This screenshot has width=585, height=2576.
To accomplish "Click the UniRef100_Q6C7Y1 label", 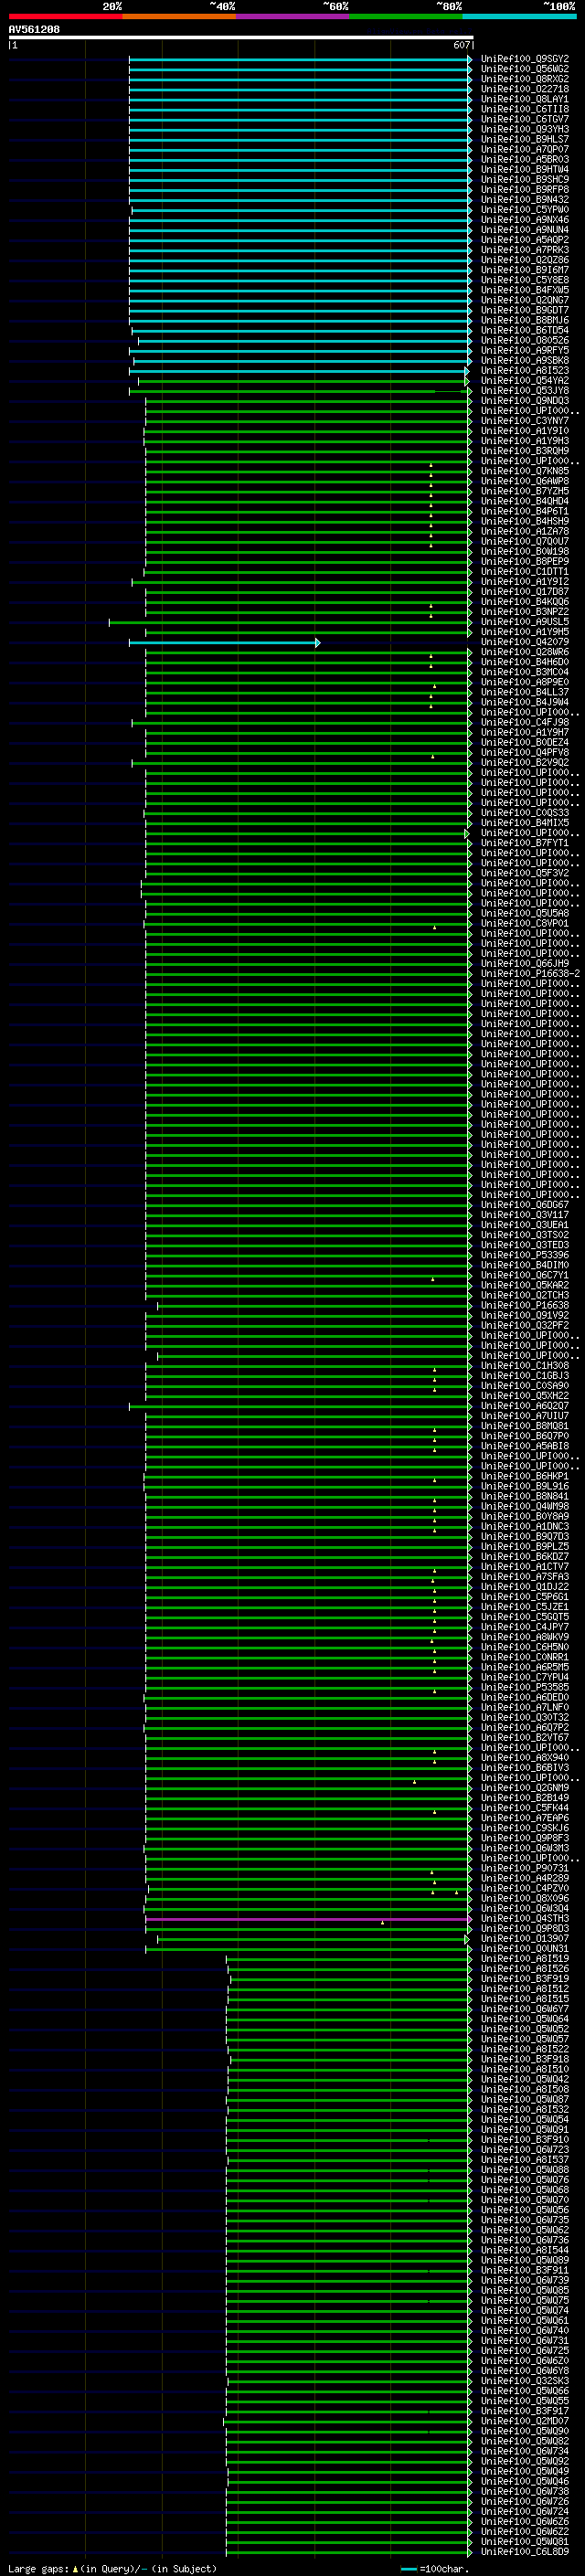I will pos(524,1275).
